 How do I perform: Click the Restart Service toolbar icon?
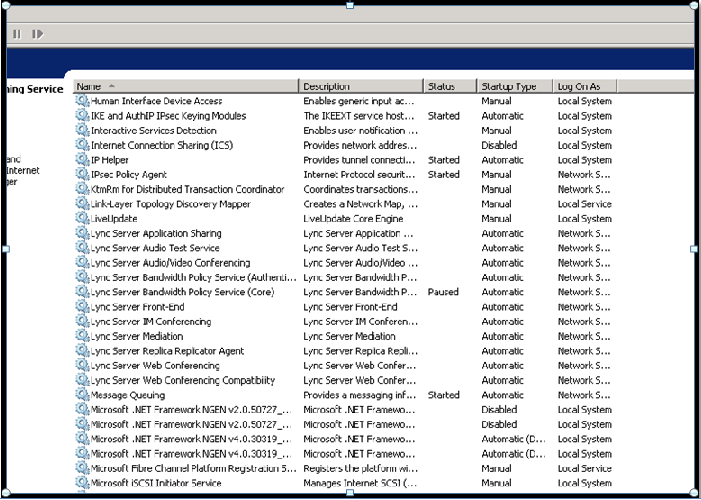(38, 34)
